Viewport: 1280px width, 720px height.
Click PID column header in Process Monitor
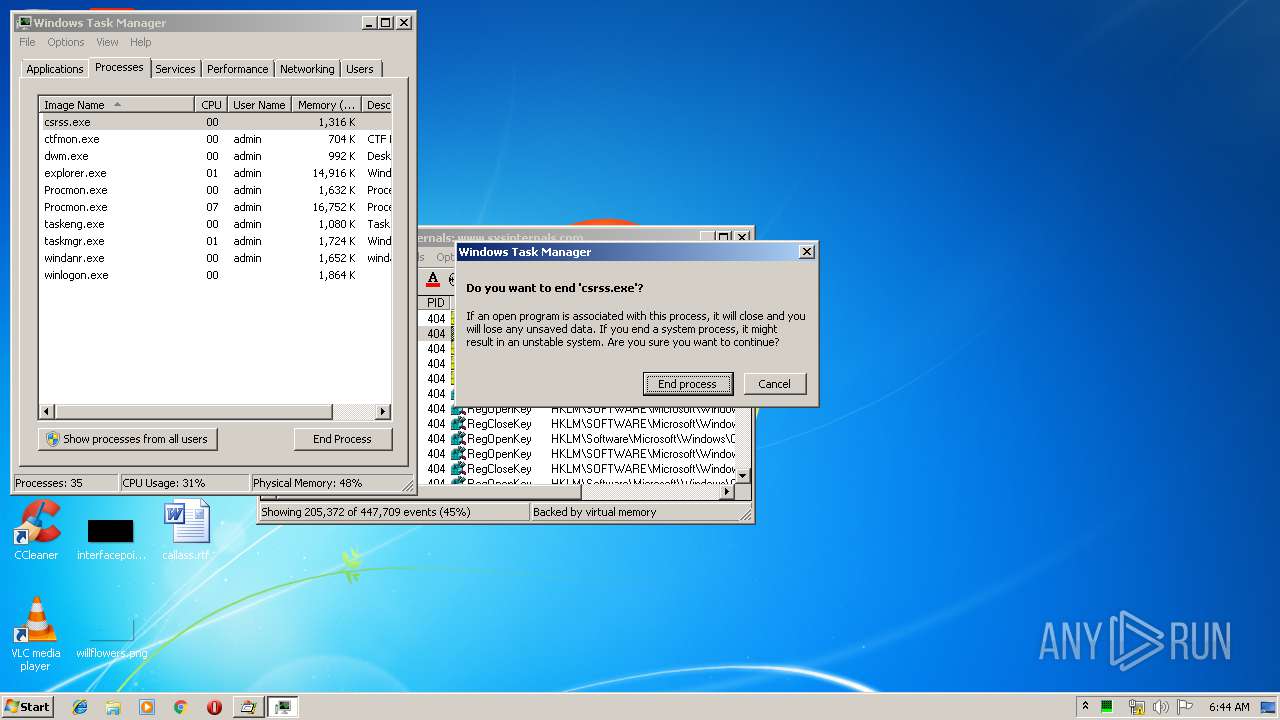(x=436, y=303)
